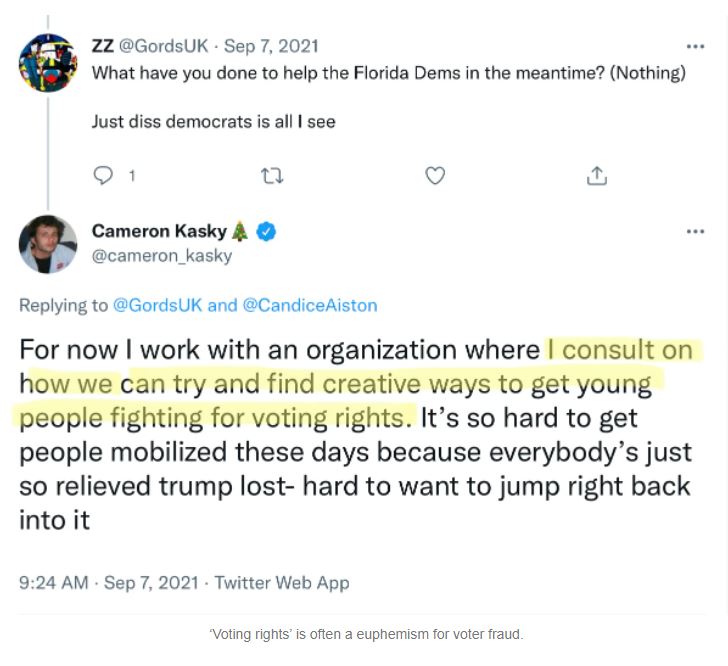Open the @CandiceAiston mention link
The height and width of the screenshot is (666, 728).
(x=310, y=305)
